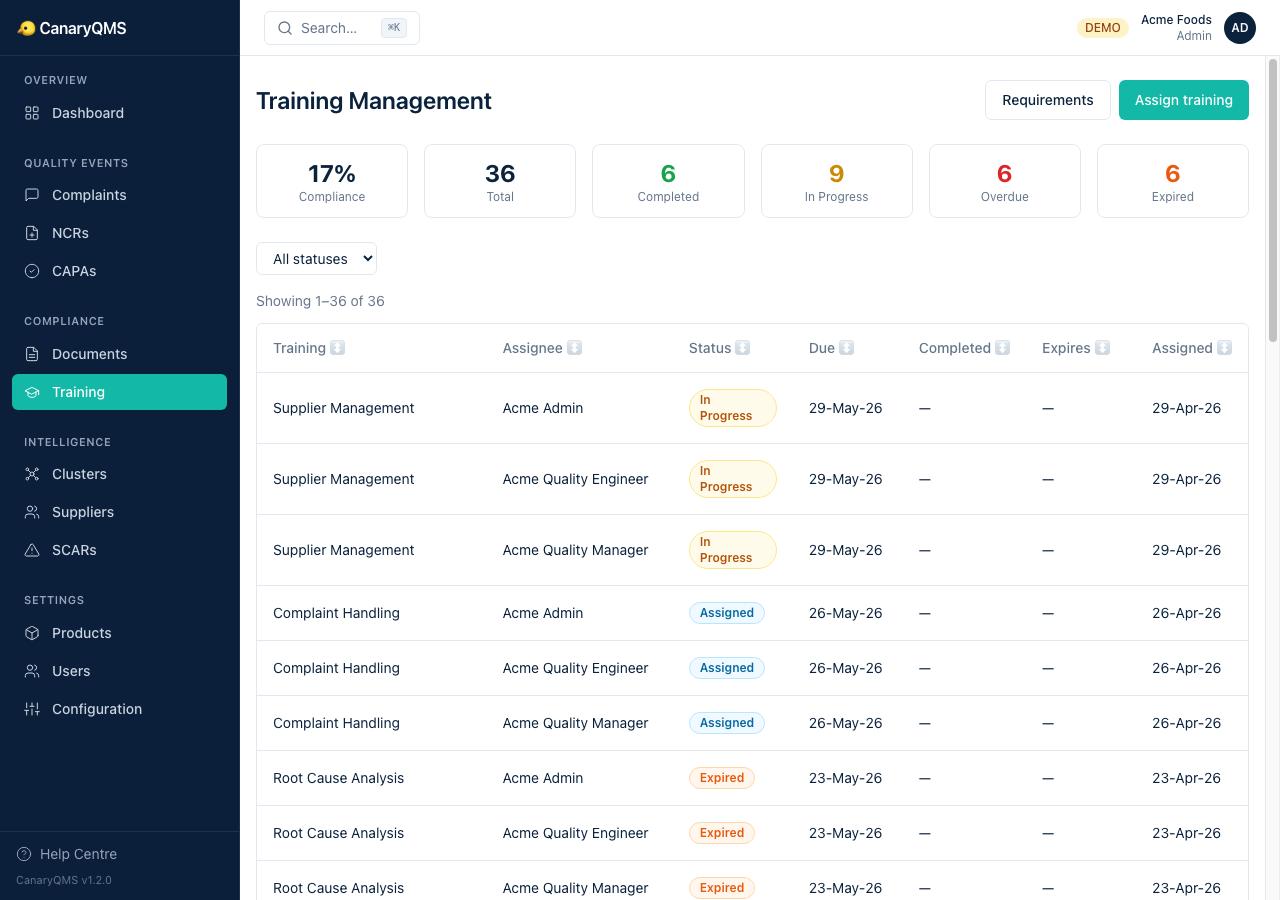Open the All statuses dropdown

point(316,258)
